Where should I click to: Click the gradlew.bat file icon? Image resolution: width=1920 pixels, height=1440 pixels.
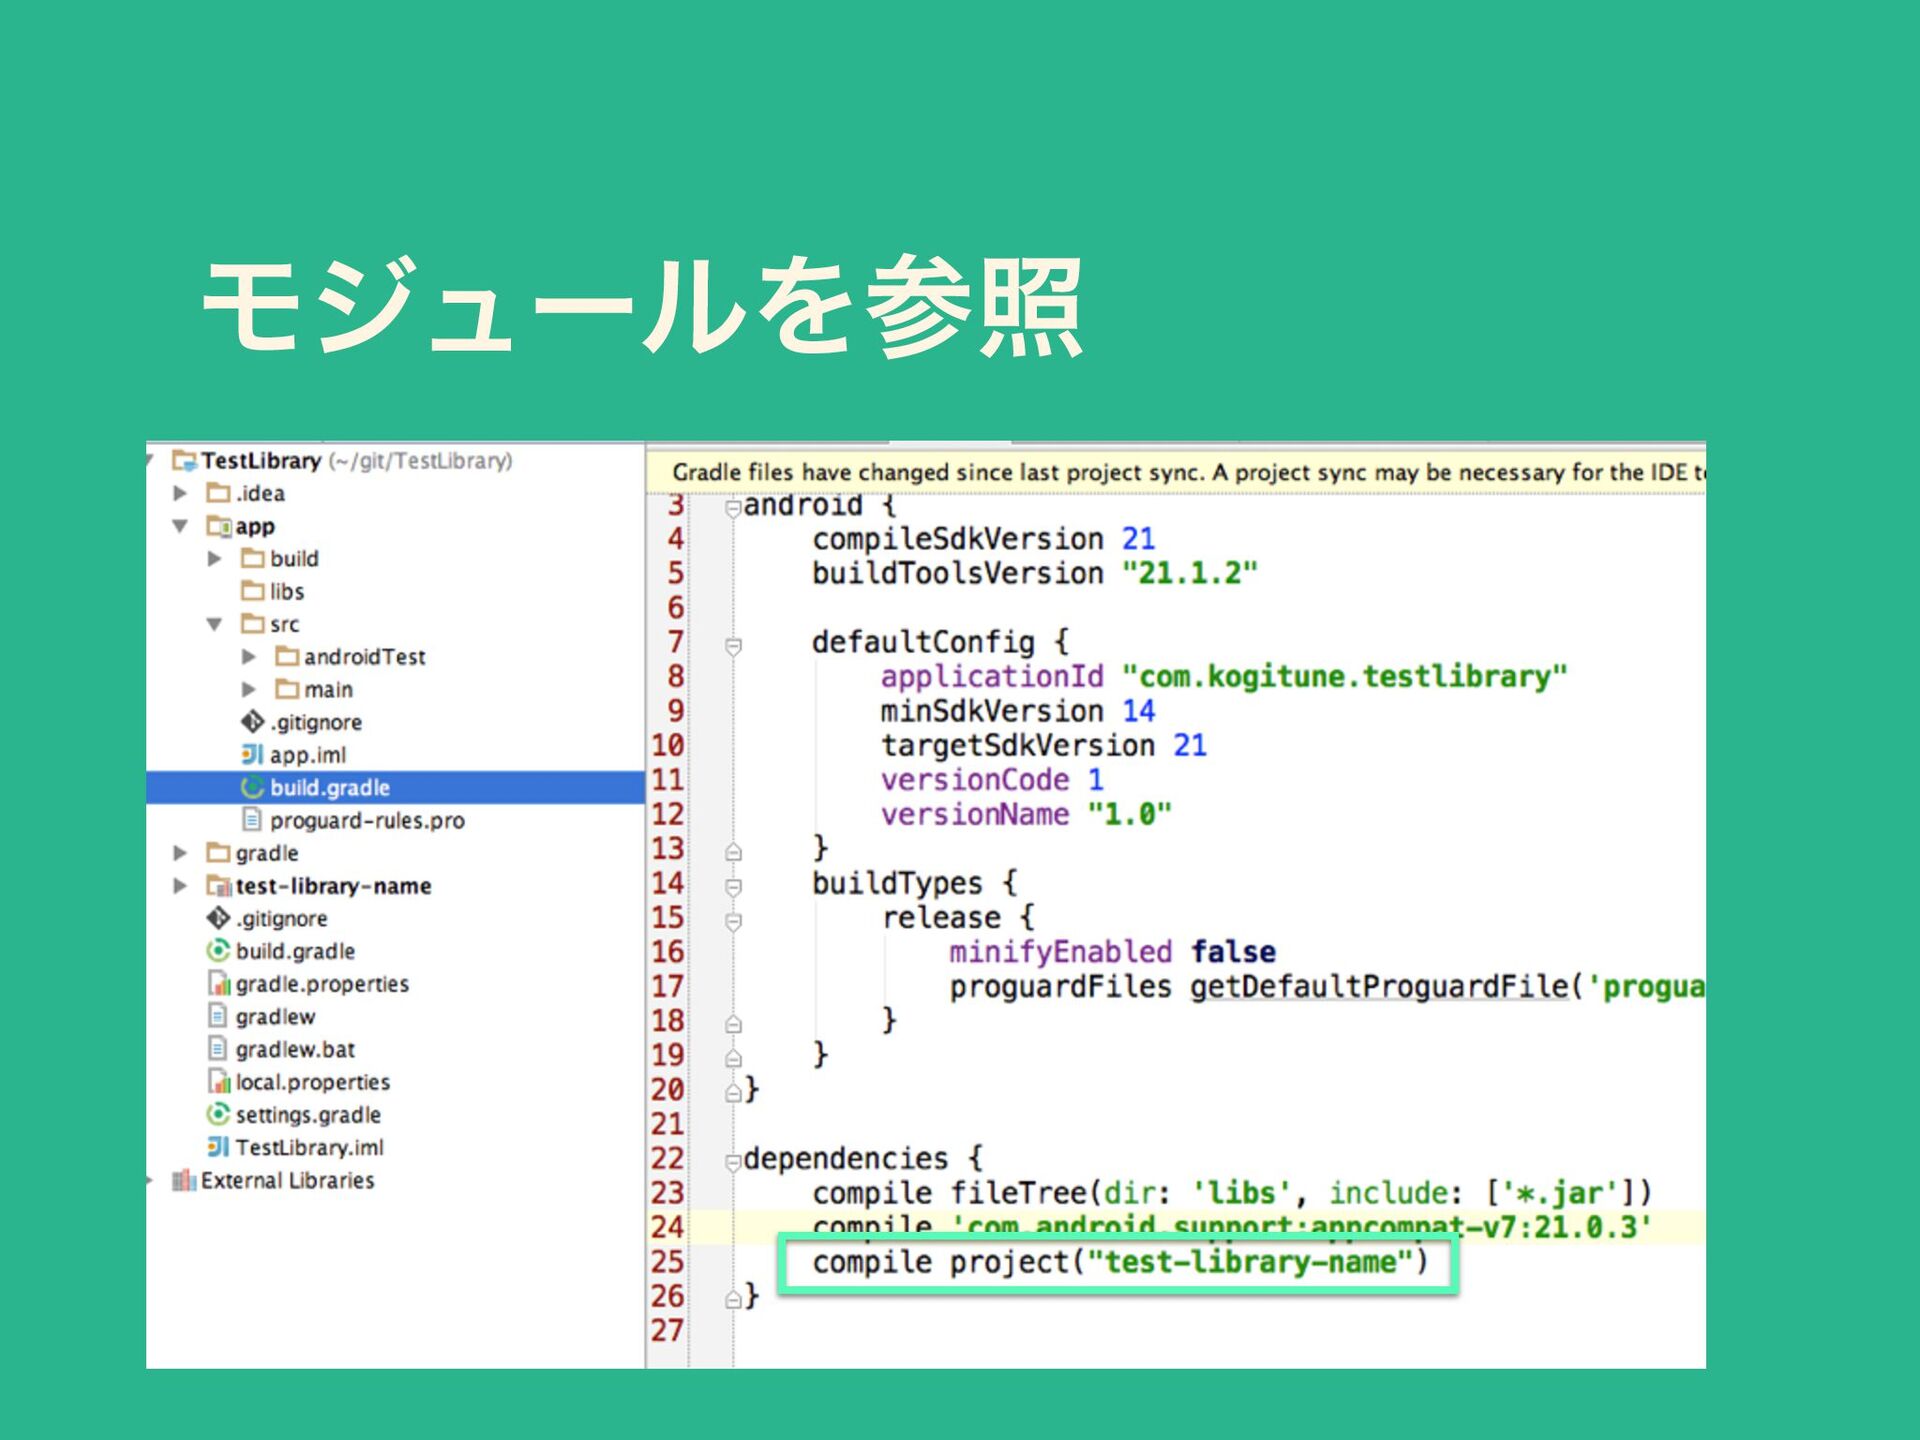[218, 1049]
